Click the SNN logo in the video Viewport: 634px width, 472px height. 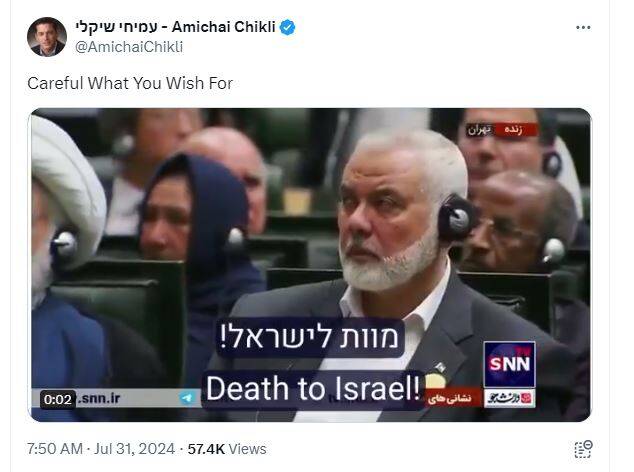pos(509,364)
